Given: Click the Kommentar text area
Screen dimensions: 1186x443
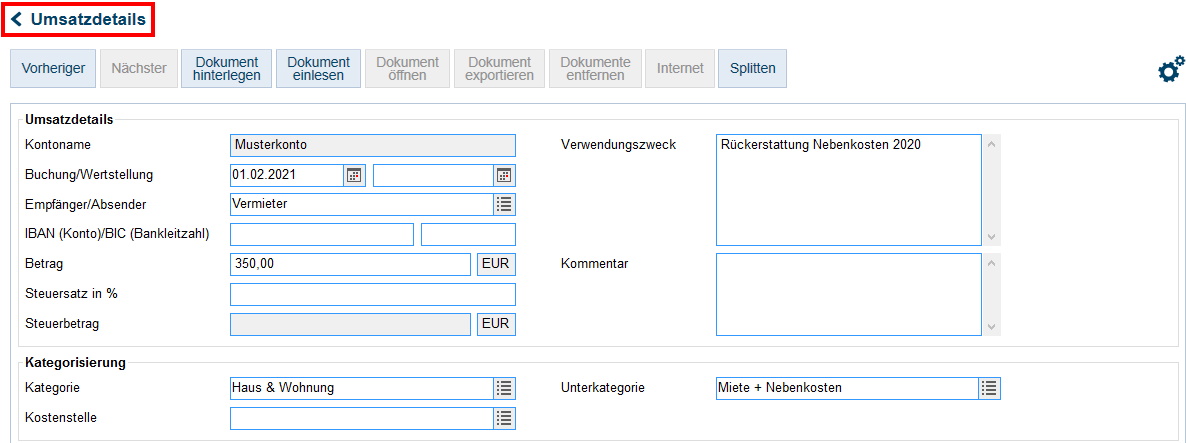Looking at the screenshot, I should point(848,294).
